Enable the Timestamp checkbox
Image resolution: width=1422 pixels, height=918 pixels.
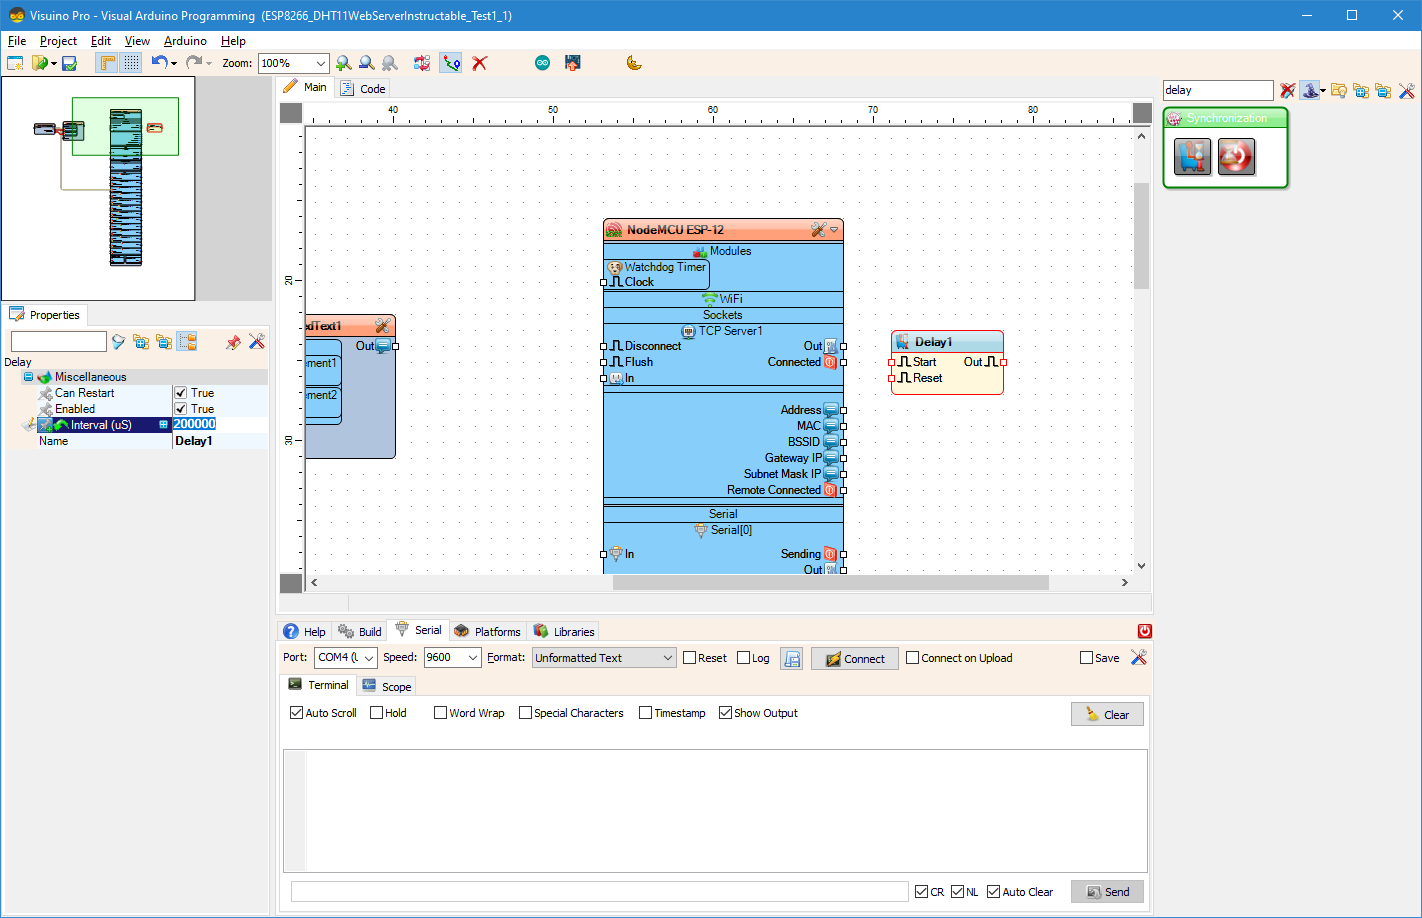pos(645,713)
